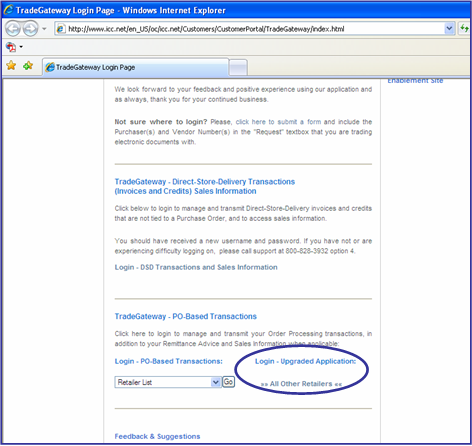The image size is (472, 446).
Task: Open Feedback & Suggestions link
Action: pyautogui.click(x=157, y=436)
